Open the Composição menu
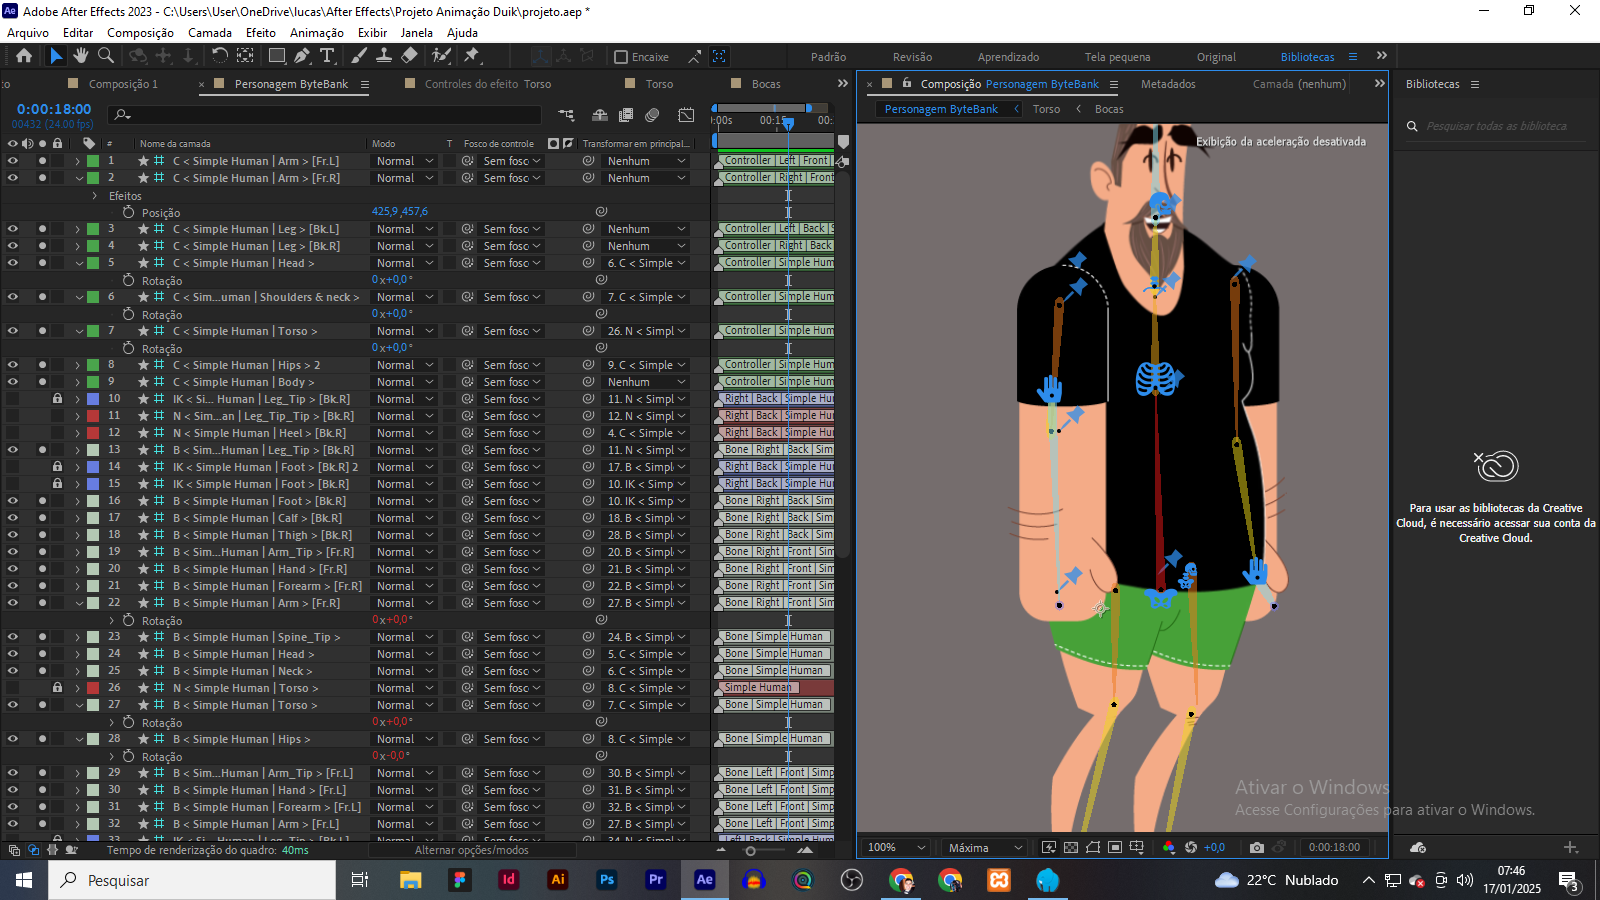Viewport: 1600px width, 900px height. (x=140, y=33)
